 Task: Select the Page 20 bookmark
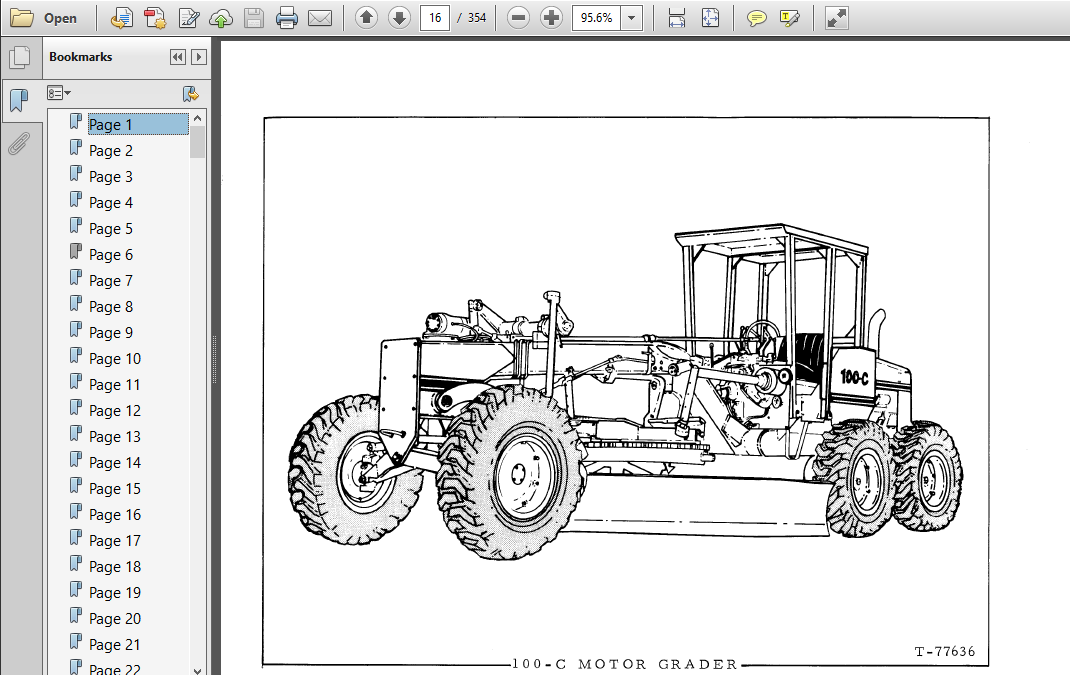click(x=115, y=618)
